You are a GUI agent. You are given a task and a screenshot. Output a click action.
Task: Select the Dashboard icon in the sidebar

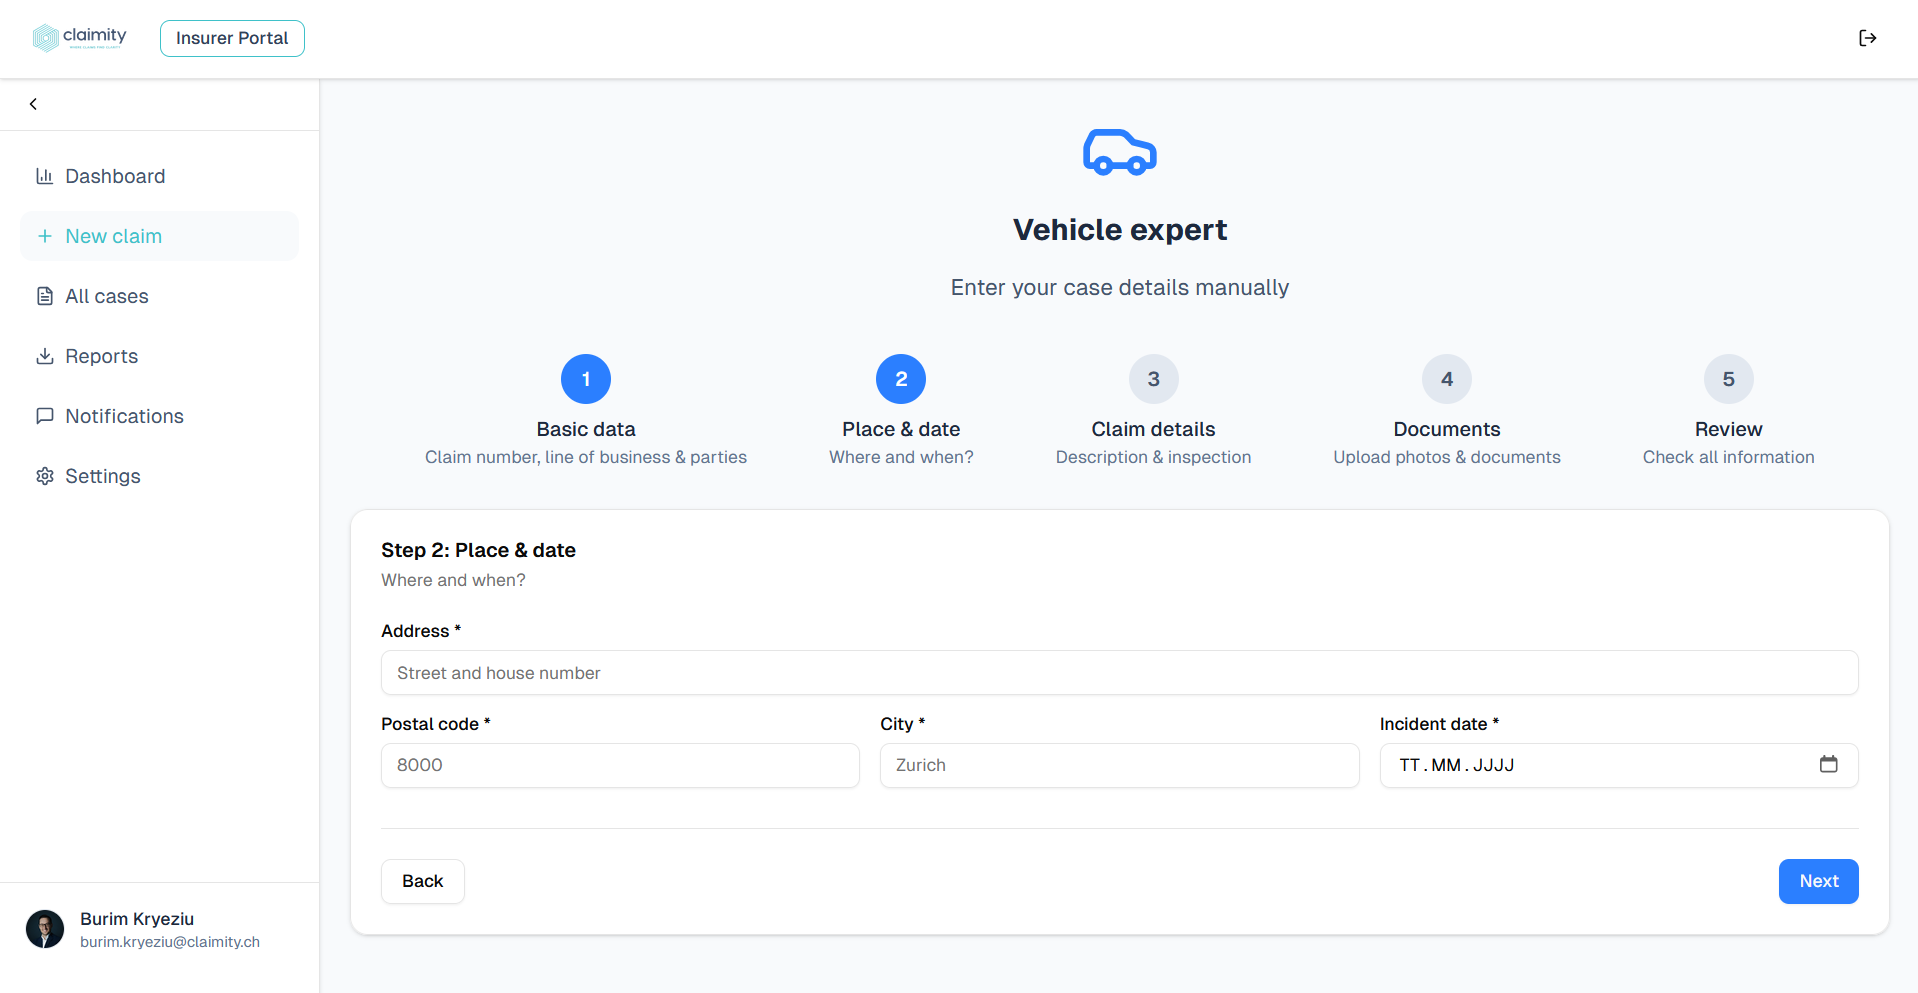click(45, 176)
